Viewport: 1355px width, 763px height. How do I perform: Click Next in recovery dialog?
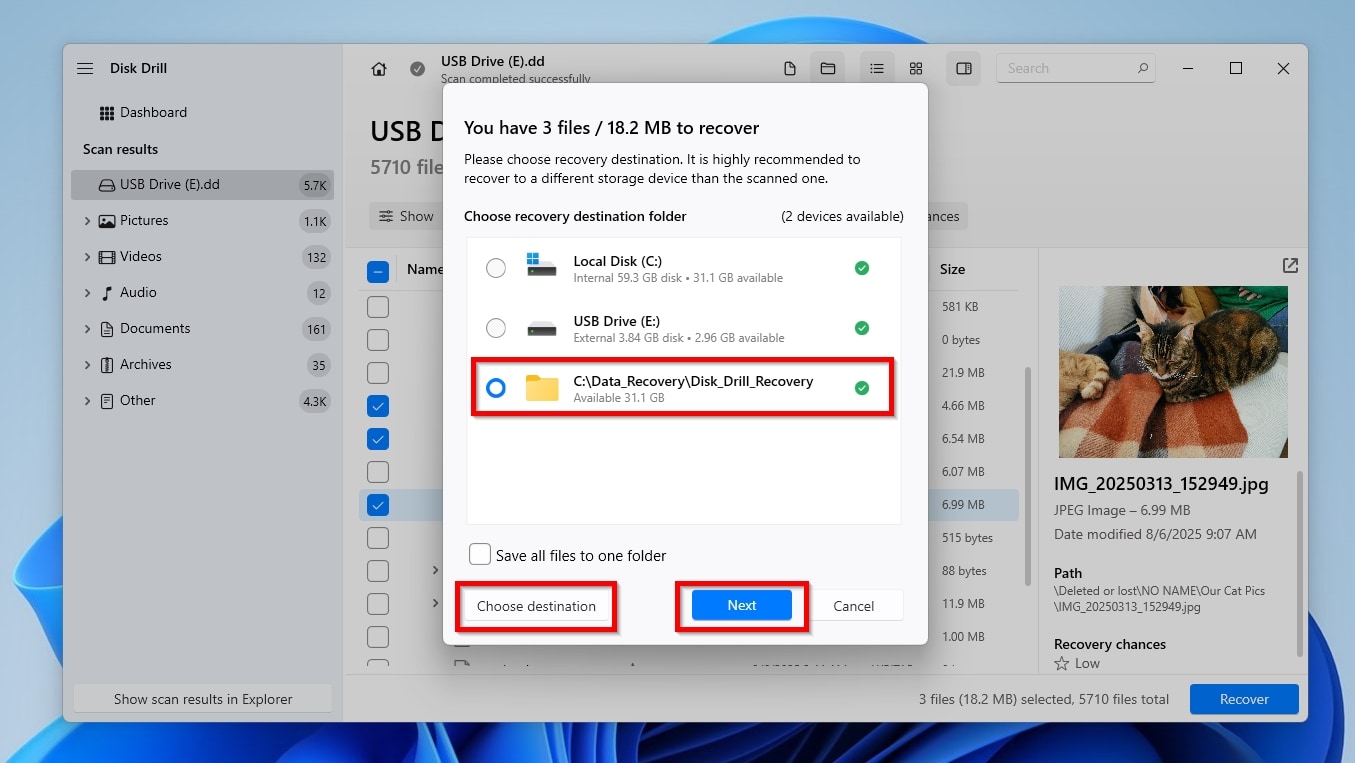coord(742,606)
